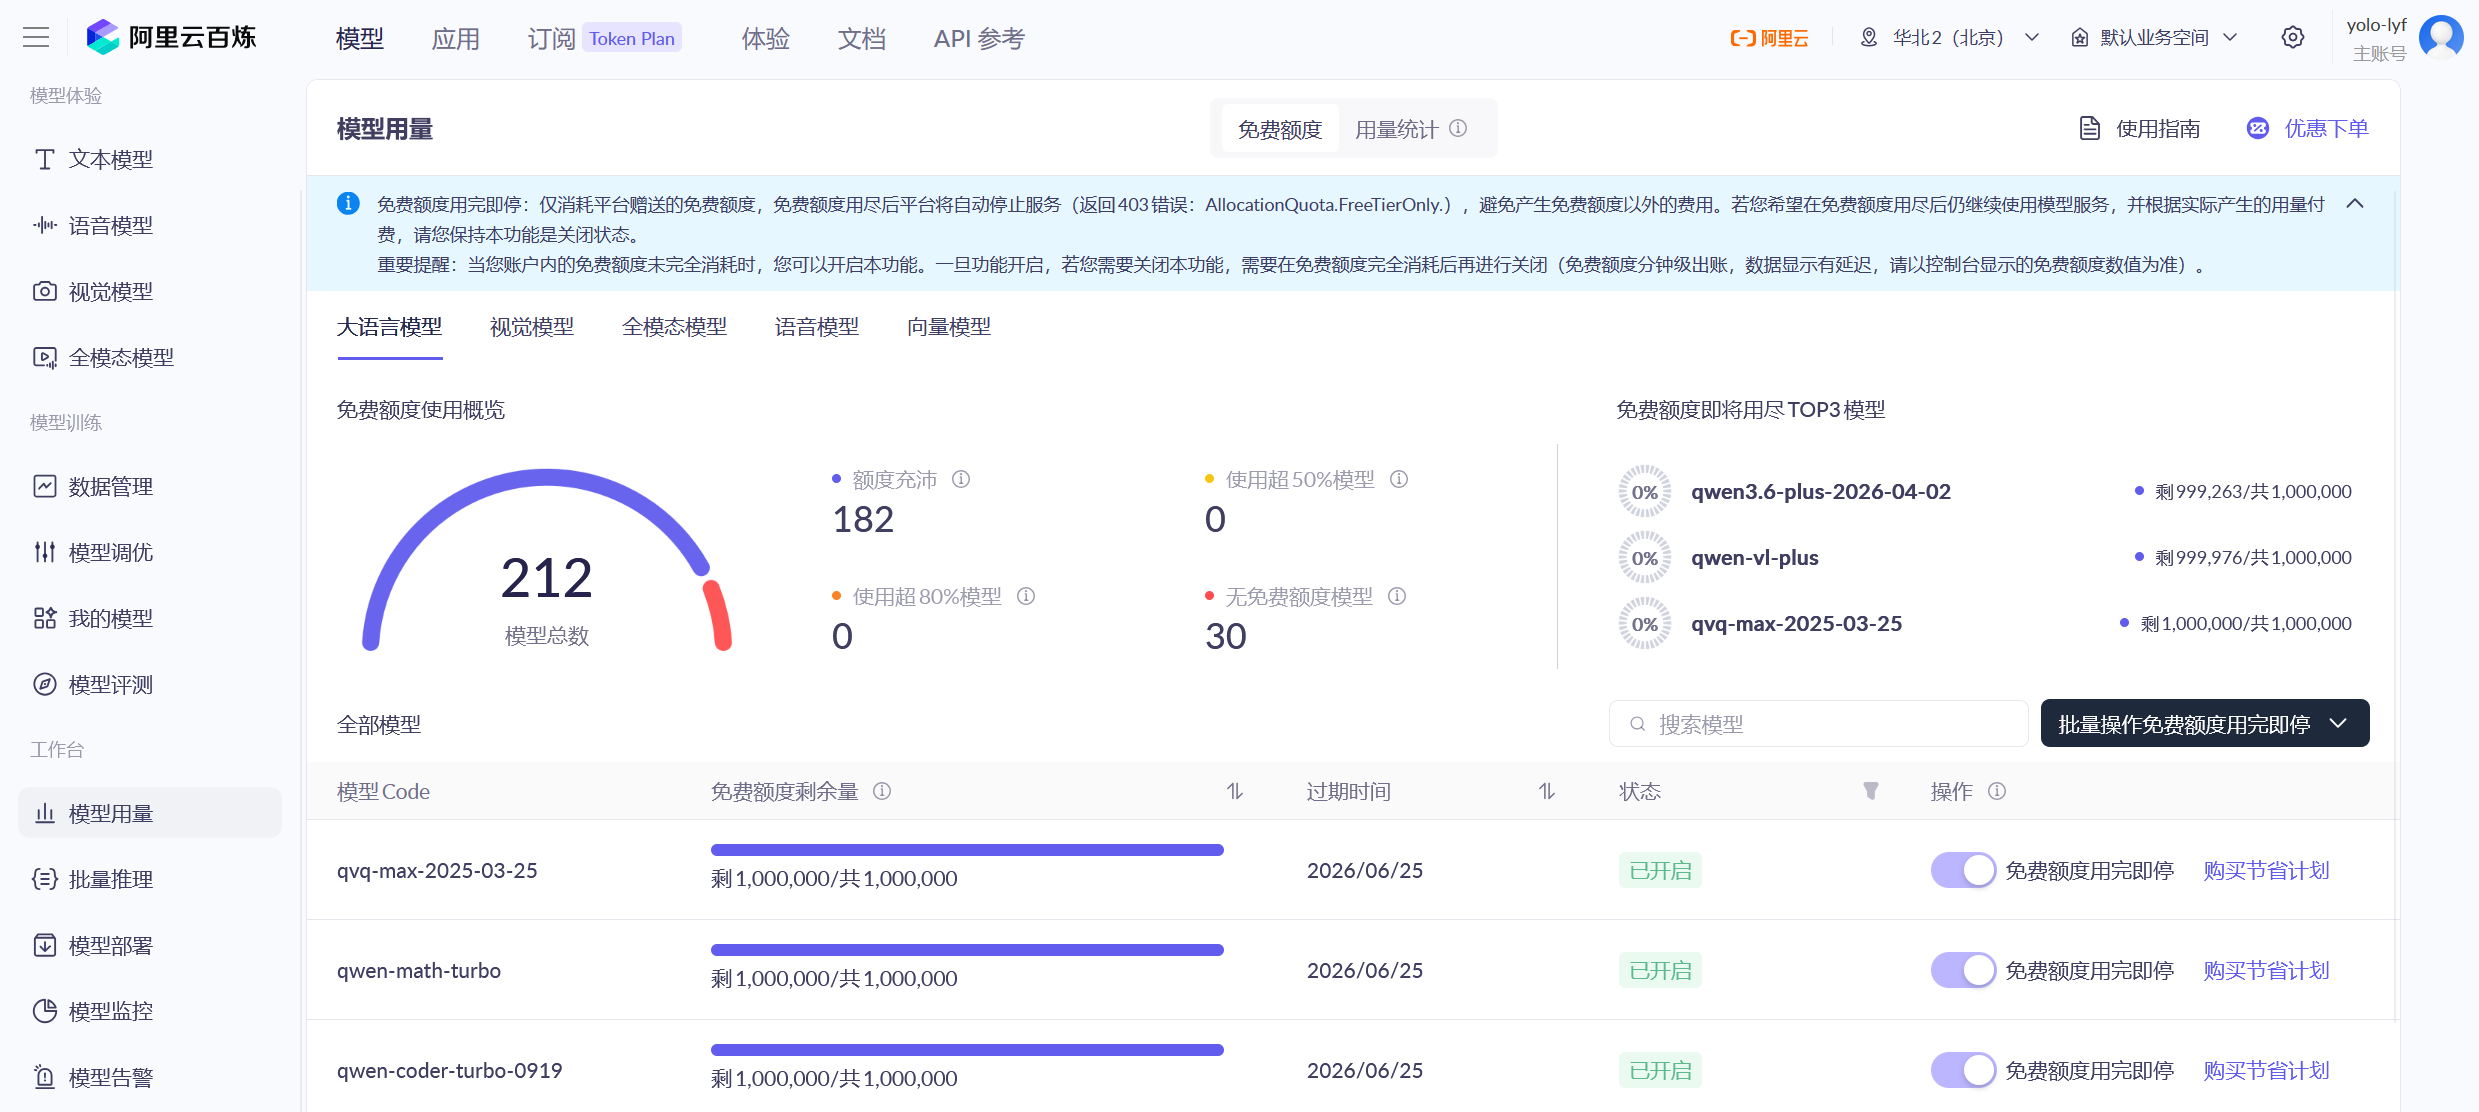Open 数据管理 in the sidebar
The width and height of the screenshot is (2479, 1112).
150,486
